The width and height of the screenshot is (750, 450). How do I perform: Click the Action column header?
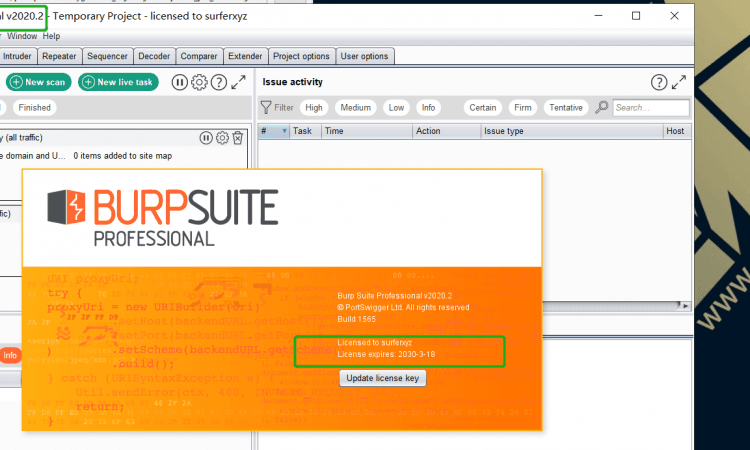pos(446,131)
